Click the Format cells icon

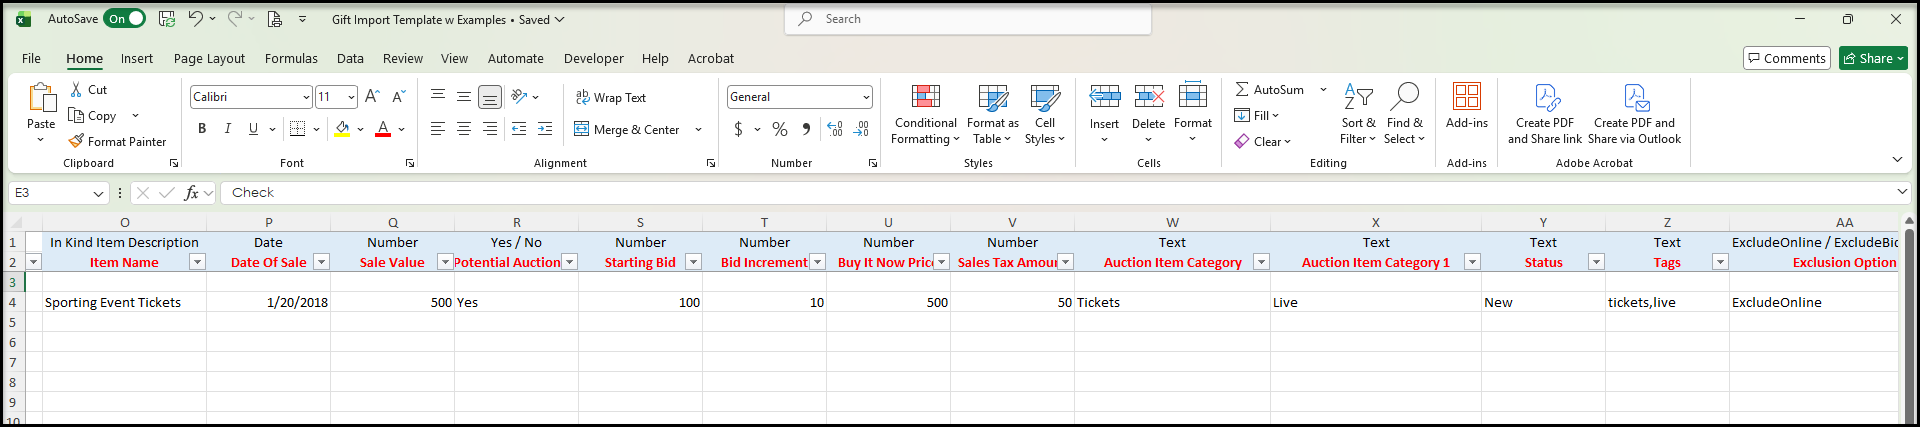1193,97
